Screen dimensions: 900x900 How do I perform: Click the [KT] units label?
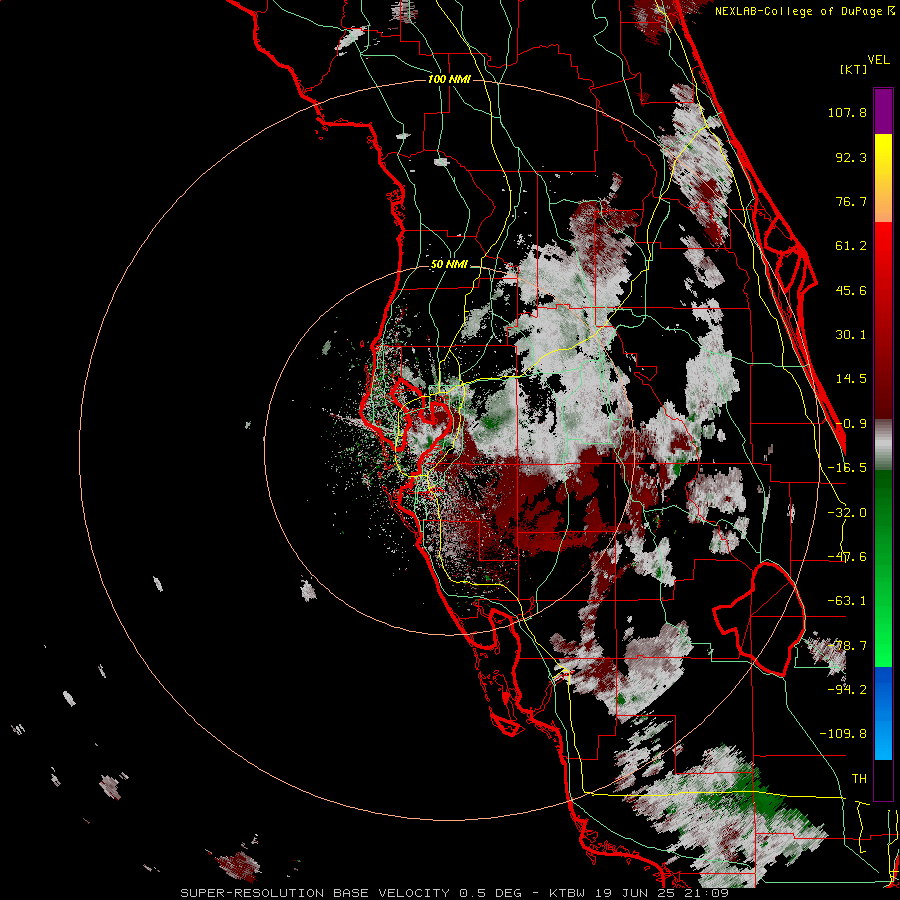click(854, 69)
